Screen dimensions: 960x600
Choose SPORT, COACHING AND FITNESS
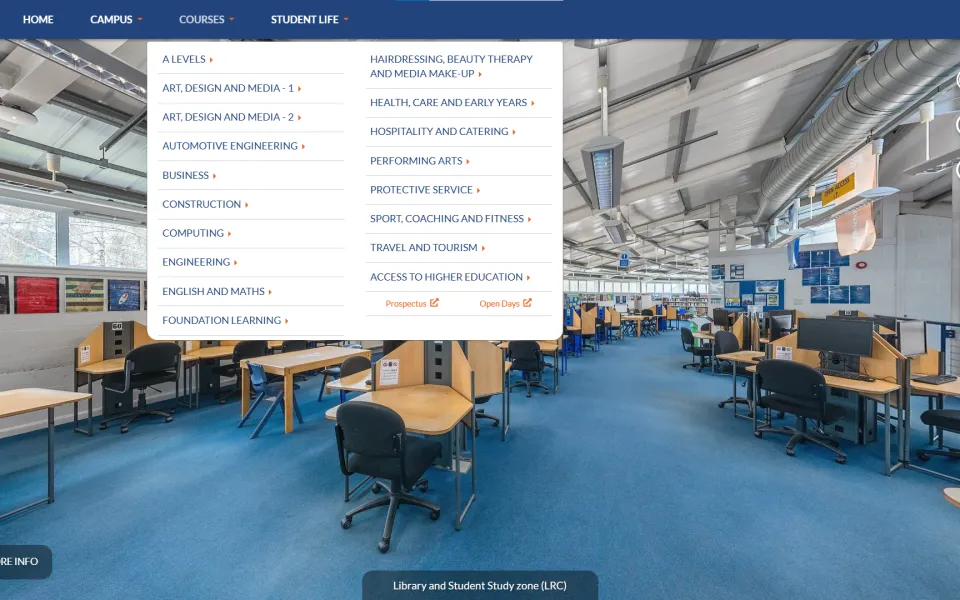click(451, 219)
